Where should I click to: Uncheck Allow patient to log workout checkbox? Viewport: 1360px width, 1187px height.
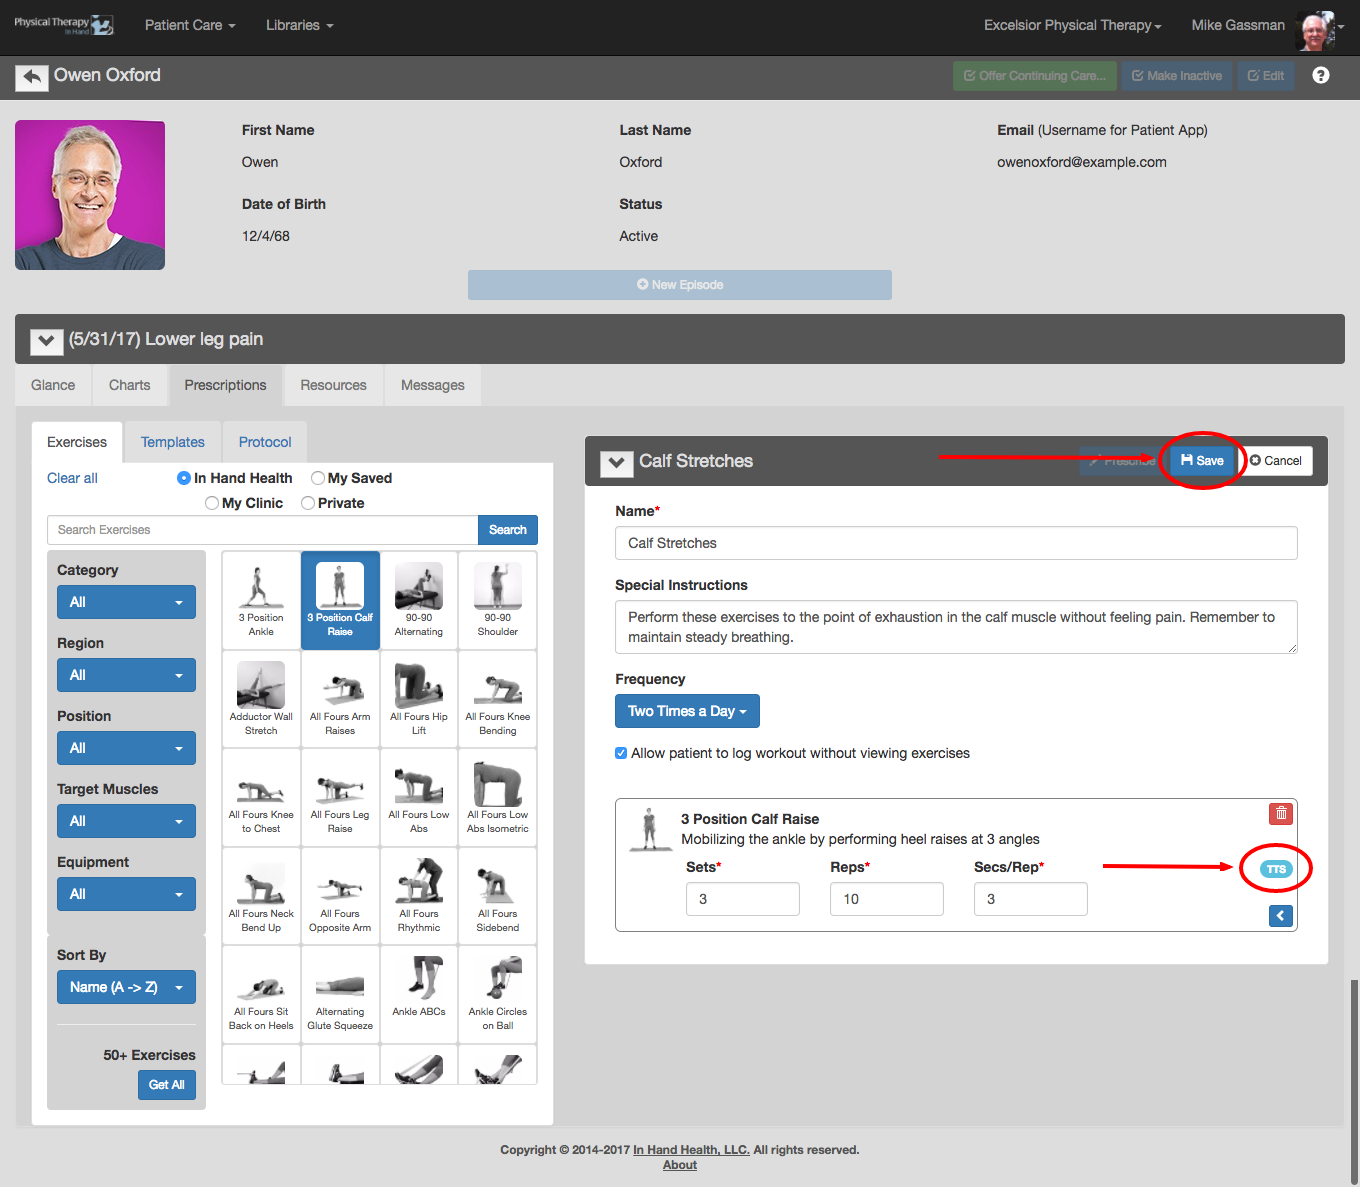pyautogui.click(x=621, y=753)
